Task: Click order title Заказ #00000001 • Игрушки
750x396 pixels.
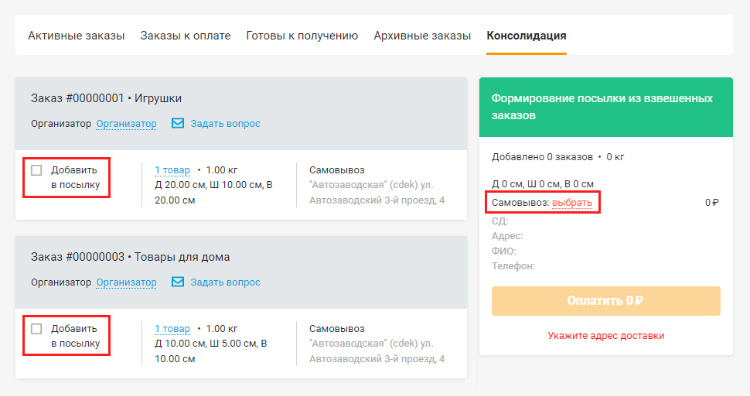Action: 106,99
